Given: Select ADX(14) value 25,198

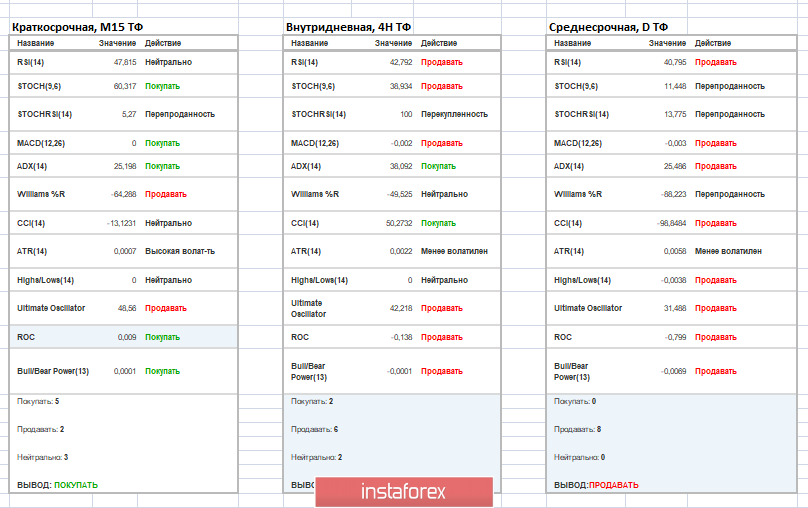Looking at the screenshot, I should [125, 166].
